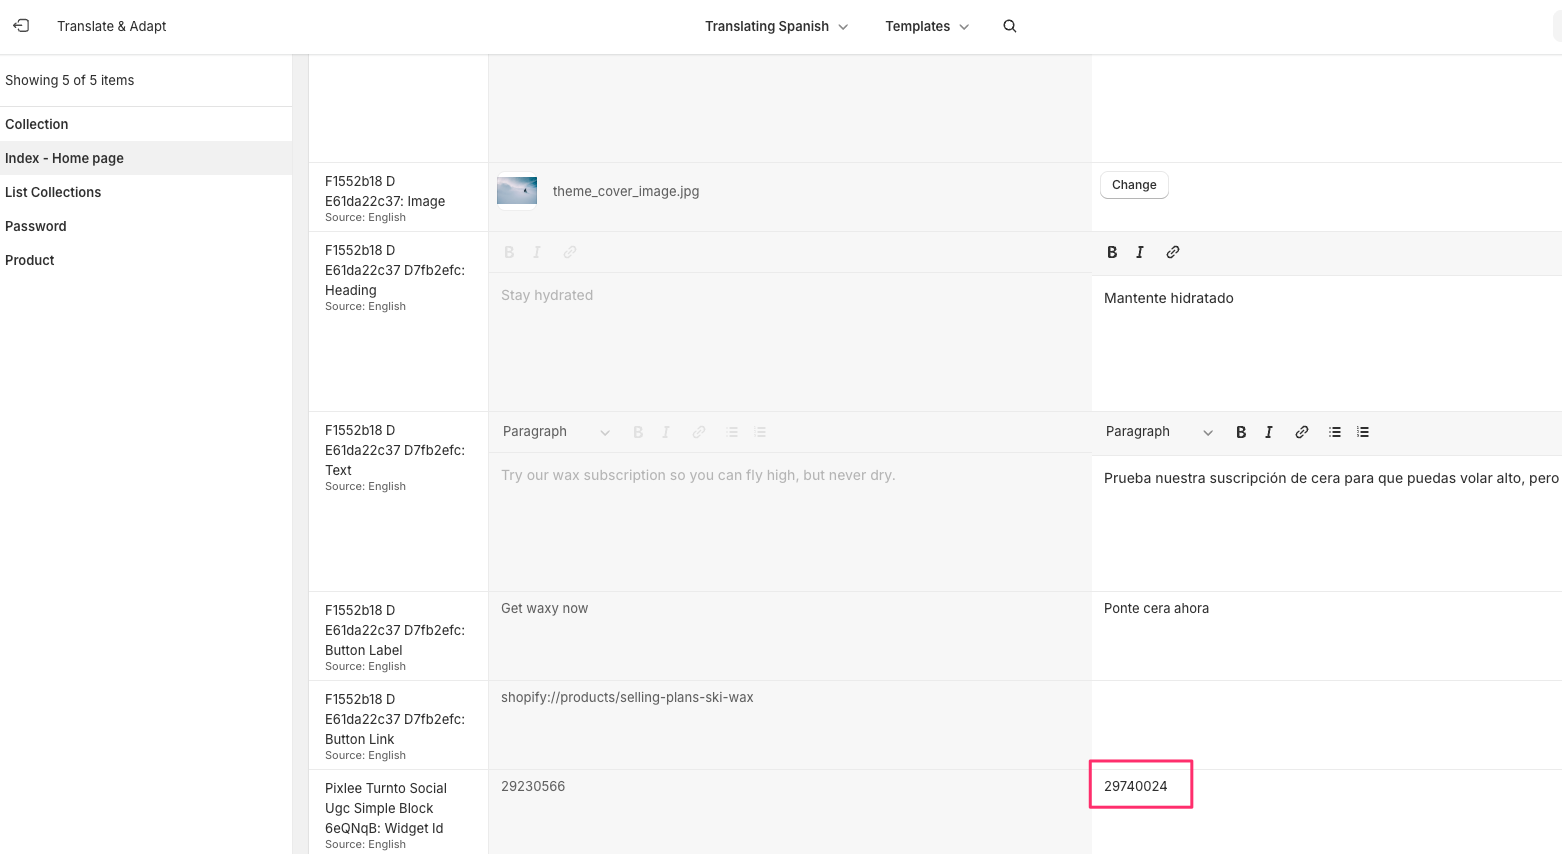Click disabled italic icon in English Text source
Viewport: 1562px width, 854px height.
[x=666, y=432]
